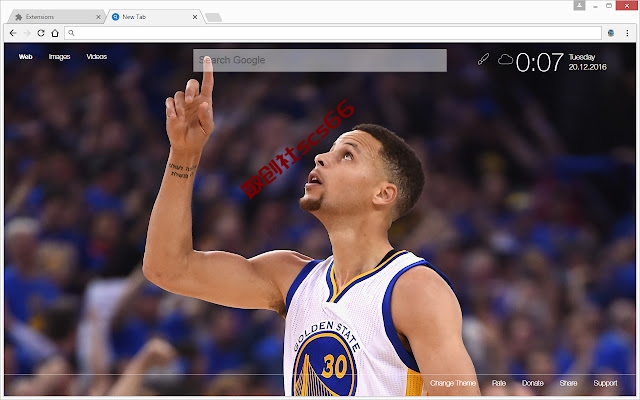Screen dimensions: 640x400
Task: Maximize the browser window
Action: click(x=609, y=6)
